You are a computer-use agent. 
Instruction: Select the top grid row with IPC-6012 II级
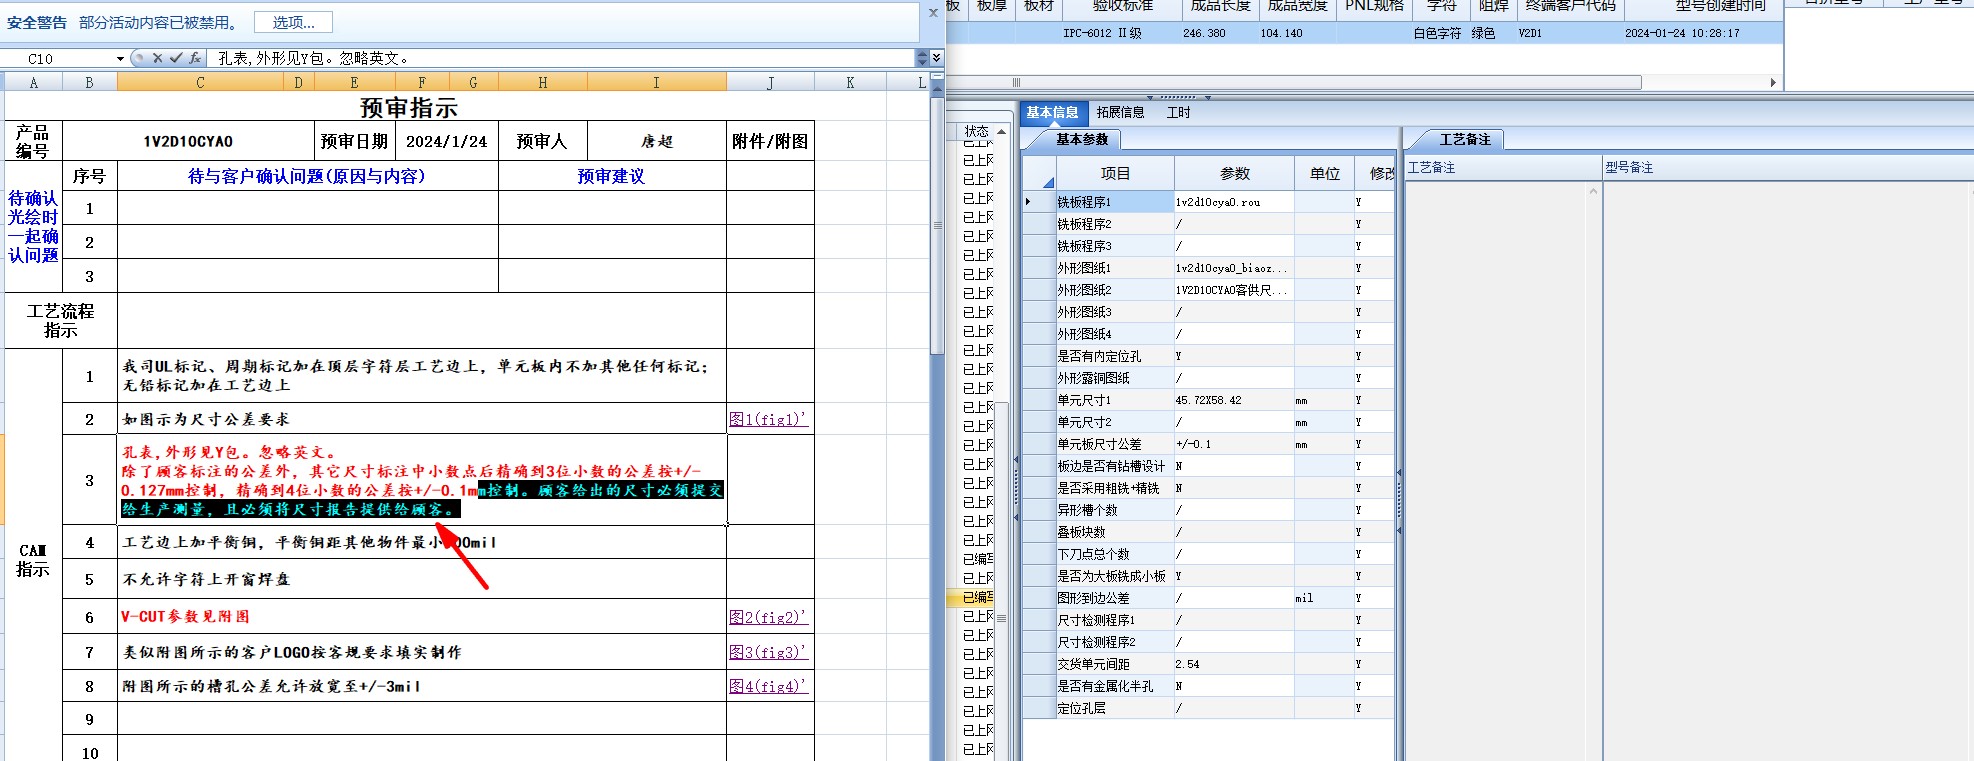pos(1365,33)
